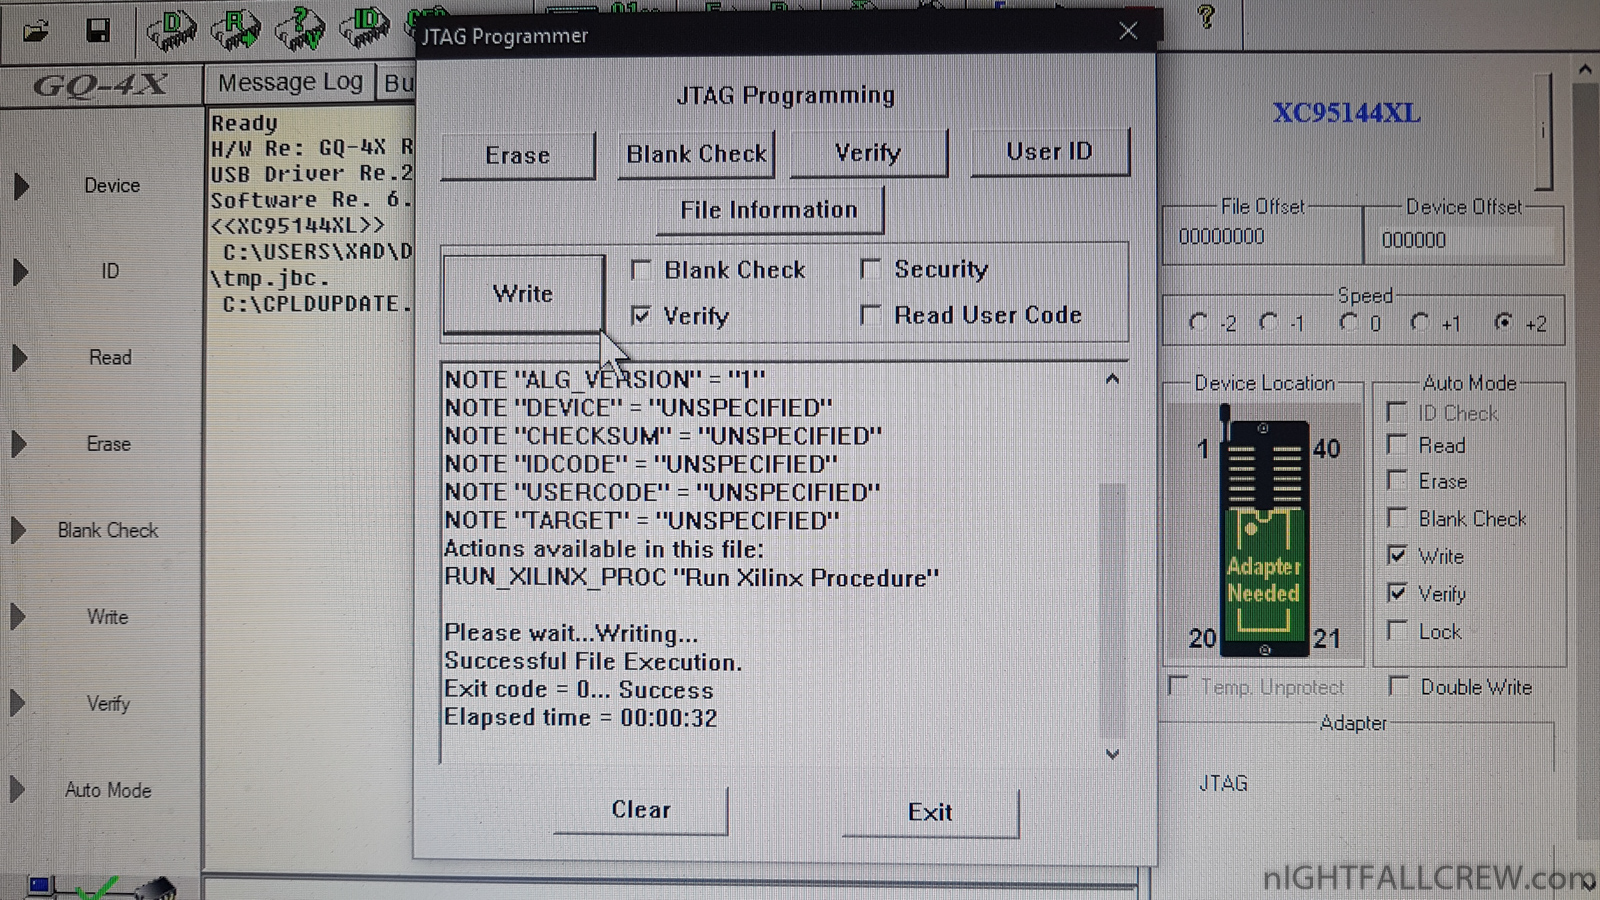Toggle Temp. Unprotect checkbox
Image resolution: width=1600 pixels, height=900 pixels.
[x=1178, y=686]
